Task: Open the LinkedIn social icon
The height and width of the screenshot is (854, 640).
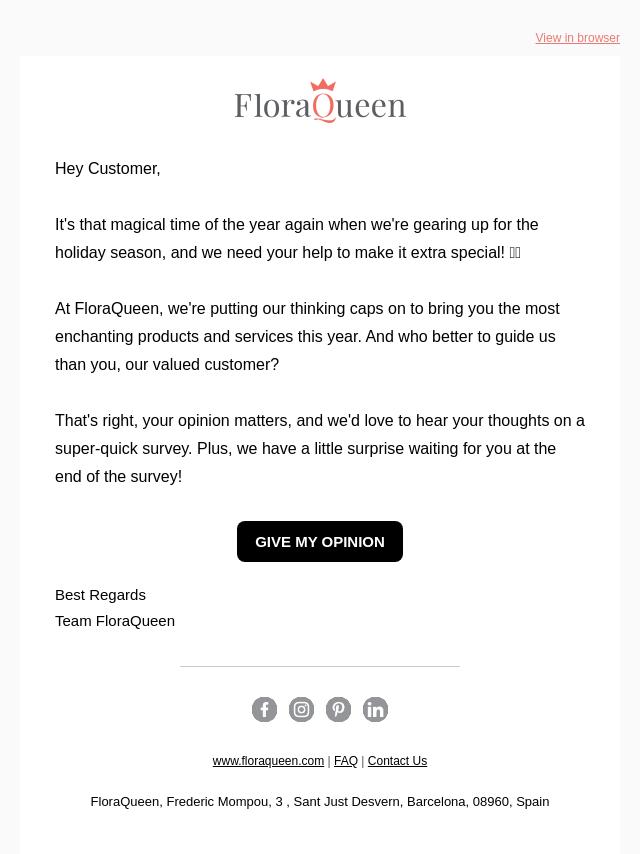Action: click(375, 709)
